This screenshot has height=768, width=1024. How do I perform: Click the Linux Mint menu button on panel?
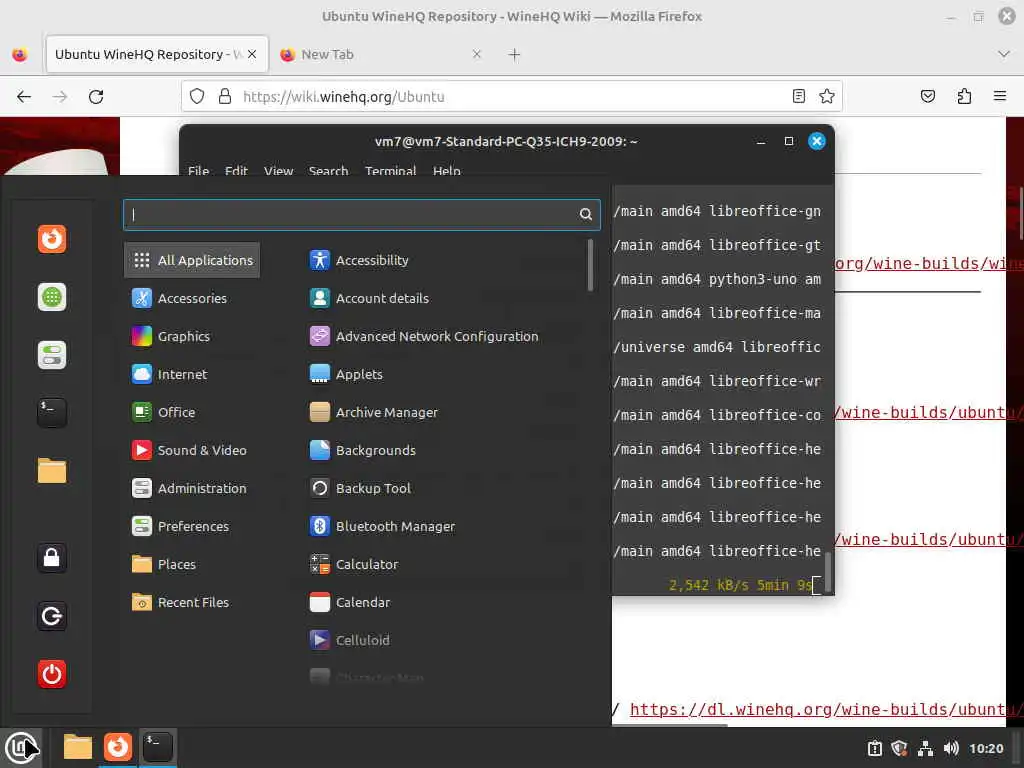21,747
